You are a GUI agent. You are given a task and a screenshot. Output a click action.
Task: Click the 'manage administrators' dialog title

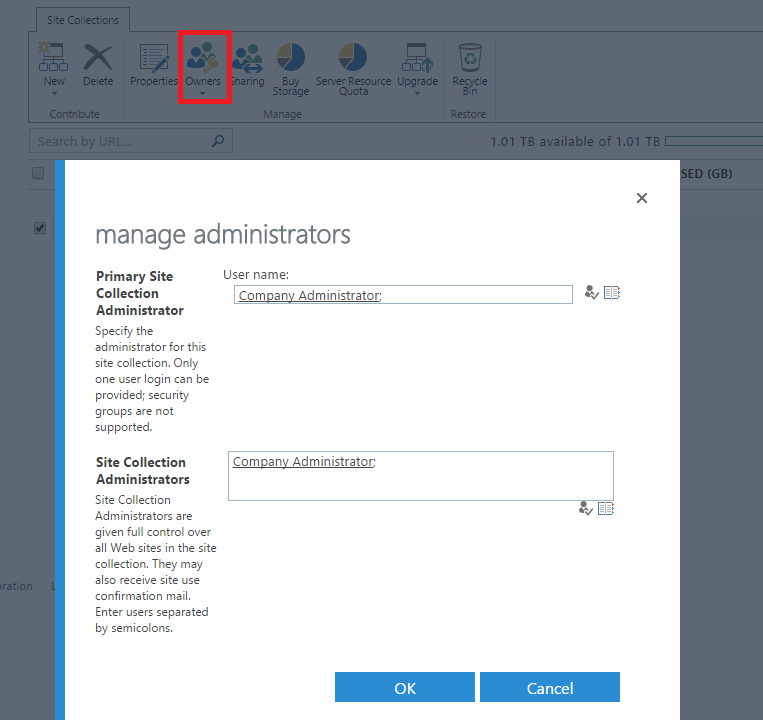tap(223, 235)
